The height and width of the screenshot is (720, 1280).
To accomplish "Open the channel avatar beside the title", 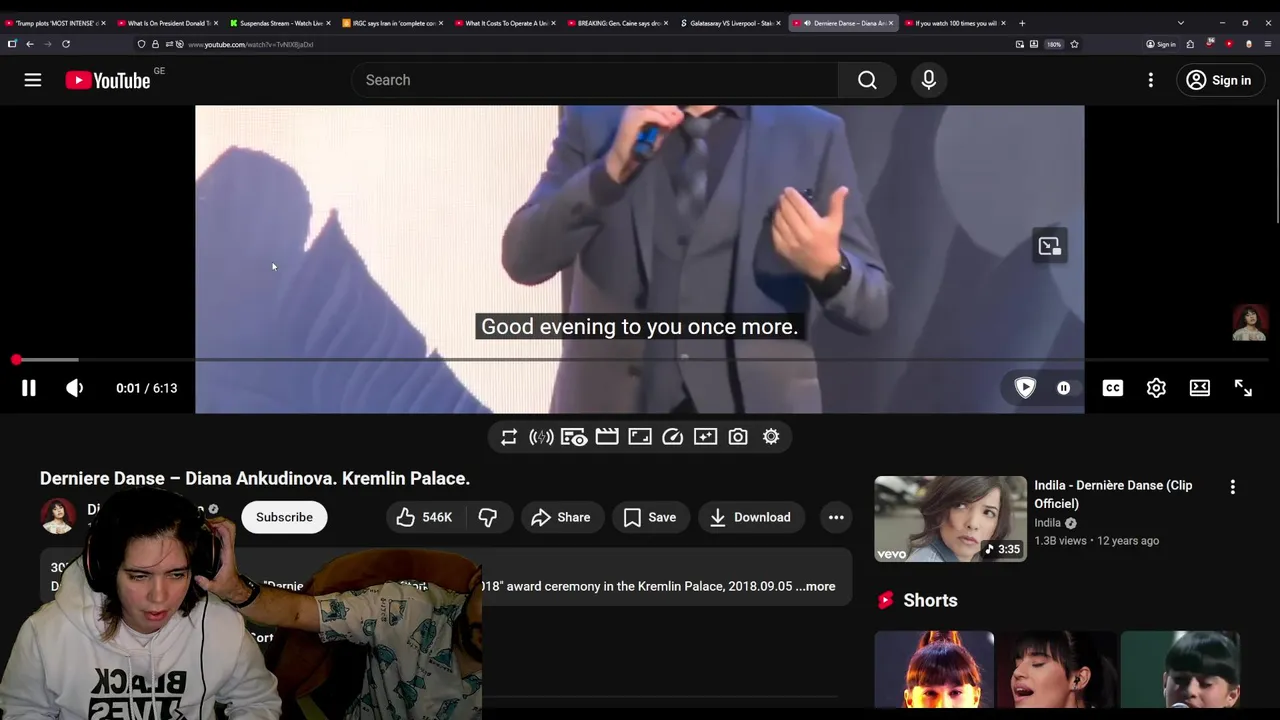I will 58,516.
